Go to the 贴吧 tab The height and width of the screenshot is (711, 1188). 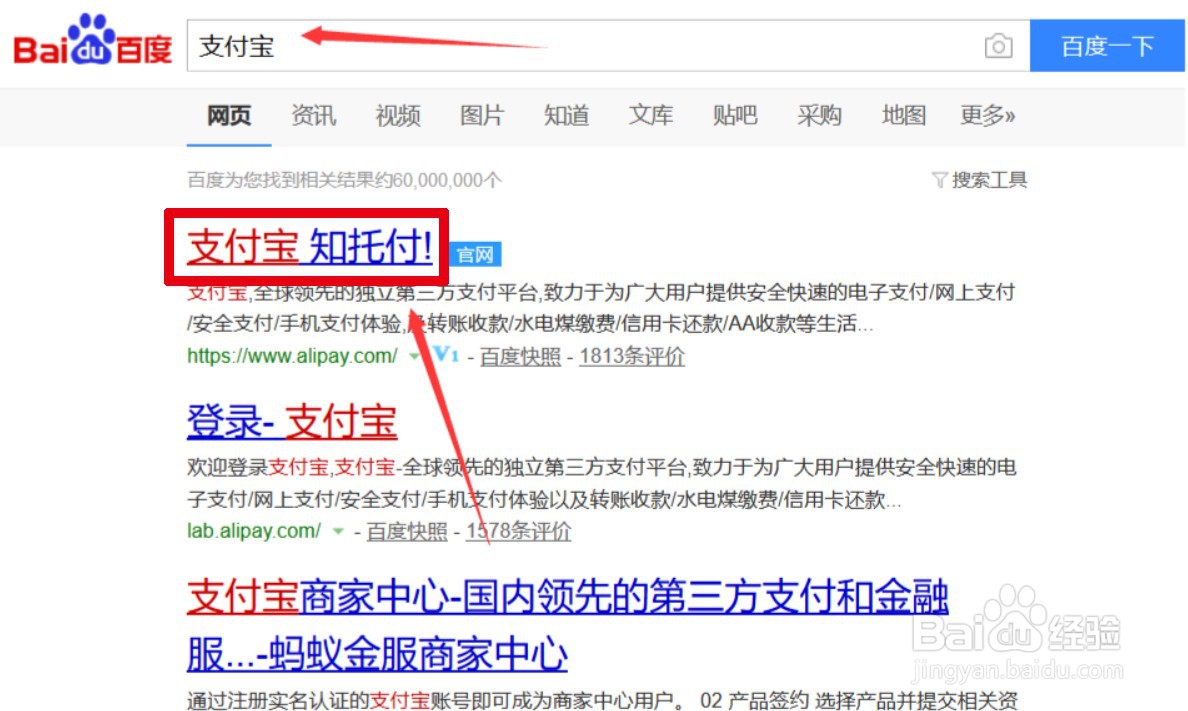click(x=735, y=115)
